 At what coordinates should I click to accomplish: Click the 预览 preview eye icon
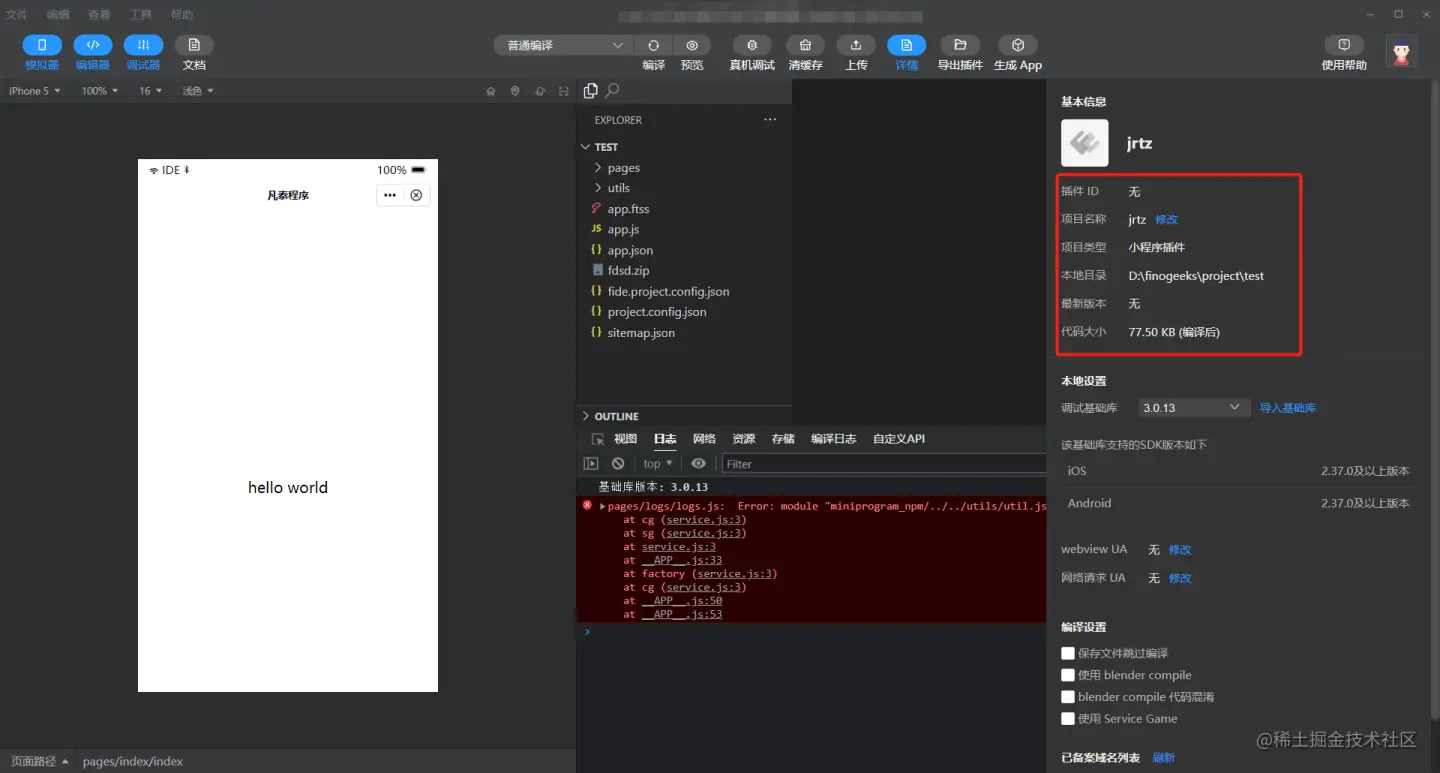(692, 45)
